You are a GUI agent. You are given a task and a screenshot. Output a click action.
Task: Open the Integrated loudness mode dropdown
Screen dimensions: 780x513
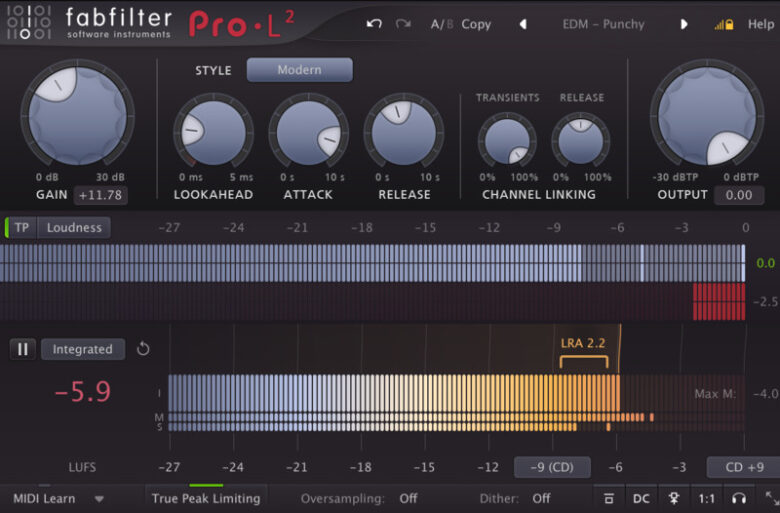click(83, 349)
